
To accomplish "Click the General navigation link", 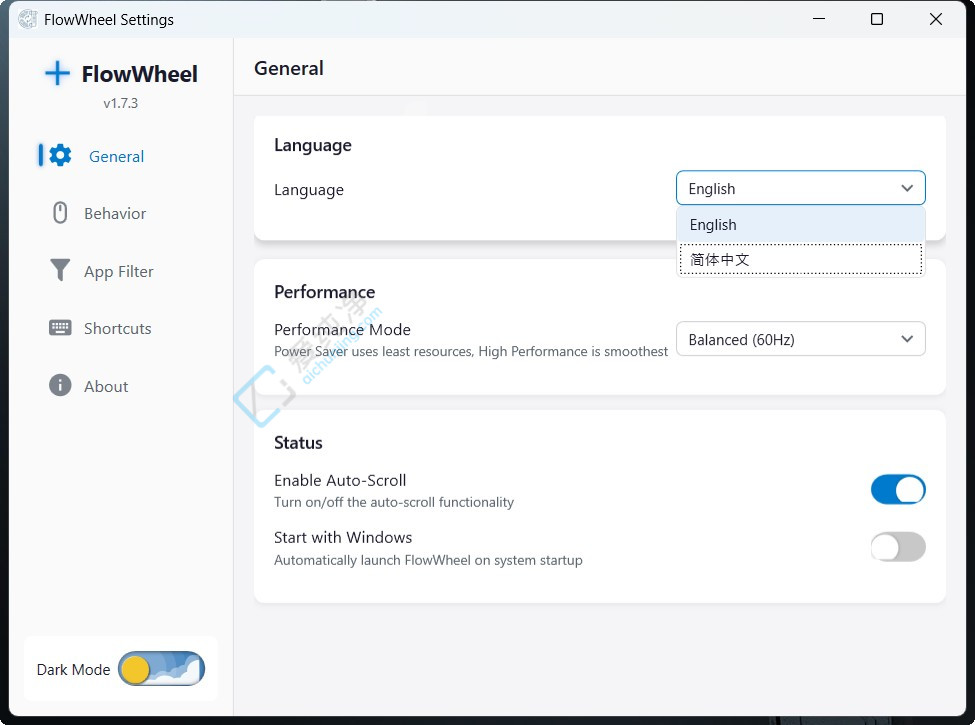I will tap(116, 156).
